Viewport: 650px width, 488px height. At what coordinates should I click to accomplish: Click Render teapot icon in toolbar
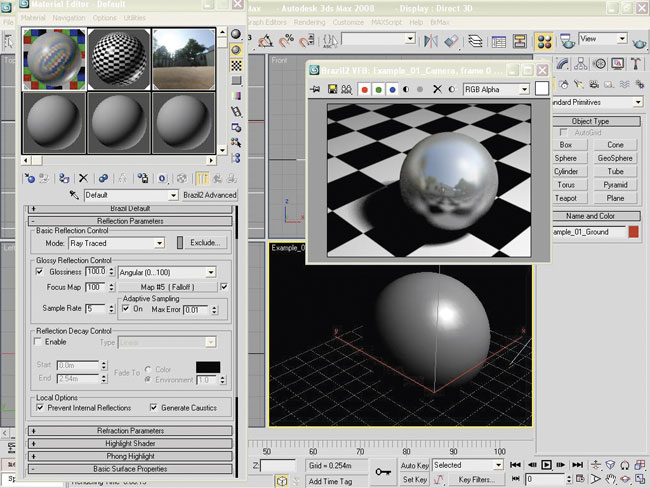pos(639,43)
